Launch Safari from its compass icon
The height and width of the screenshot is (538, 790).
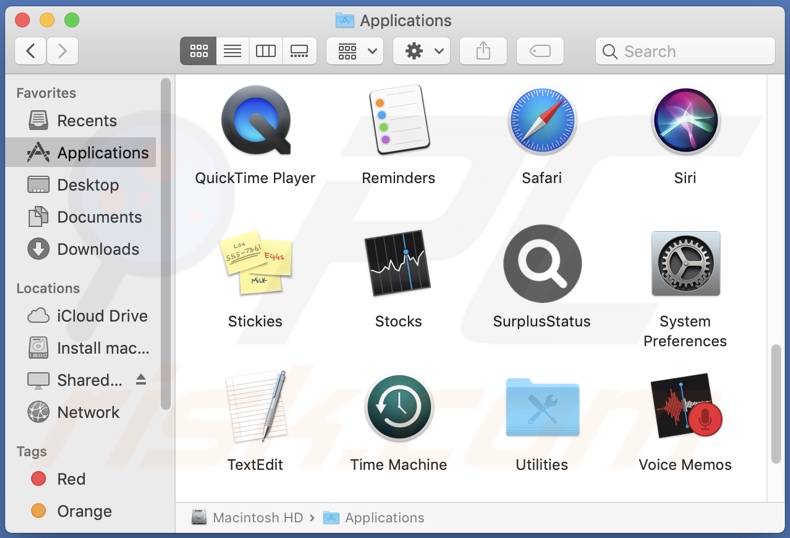(542, 121)
